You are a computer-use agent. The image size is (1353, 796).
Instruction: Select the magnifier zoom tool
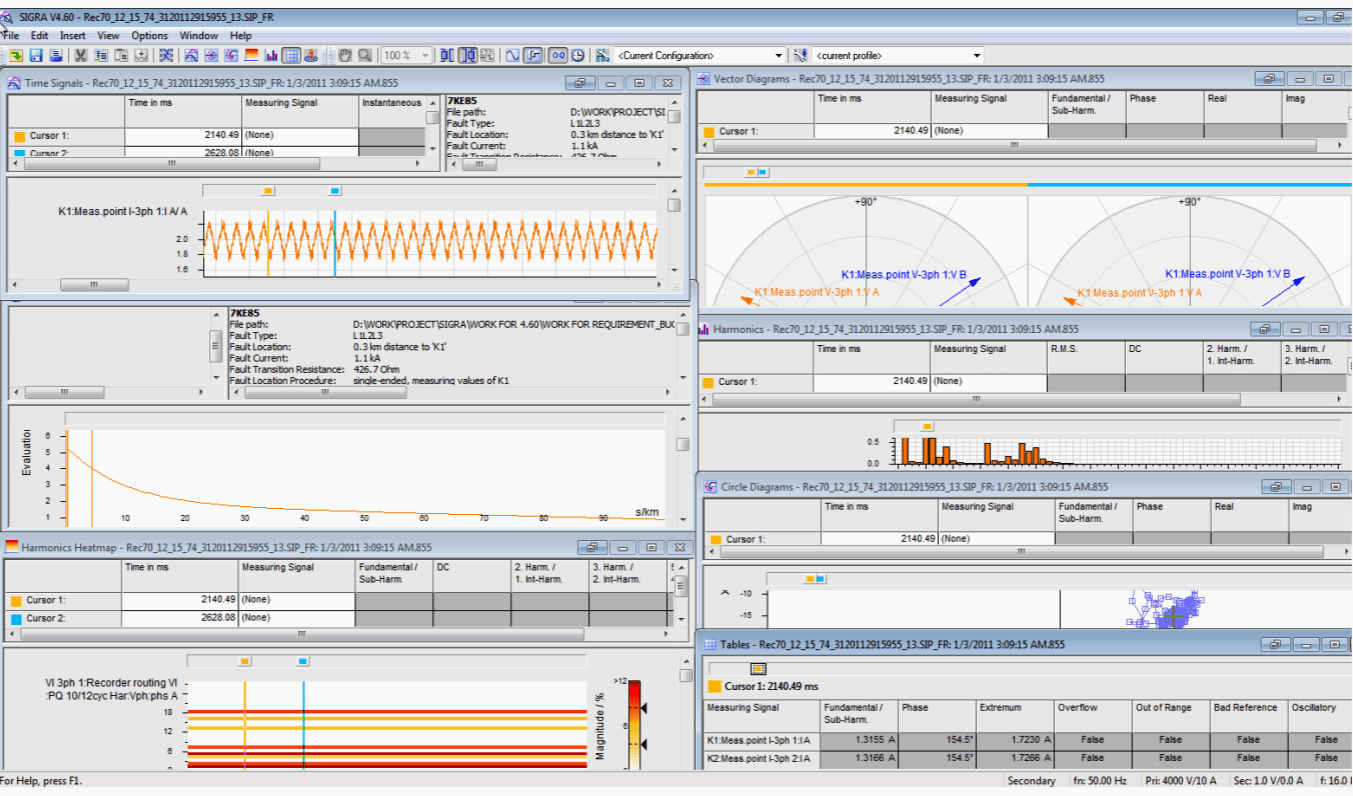[365, 56]
